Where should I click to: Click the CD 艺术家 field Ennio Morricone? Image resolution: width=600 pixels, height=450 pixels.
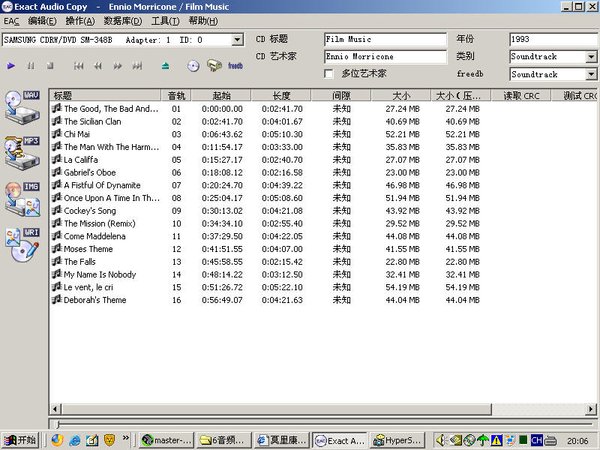point(385,57)
